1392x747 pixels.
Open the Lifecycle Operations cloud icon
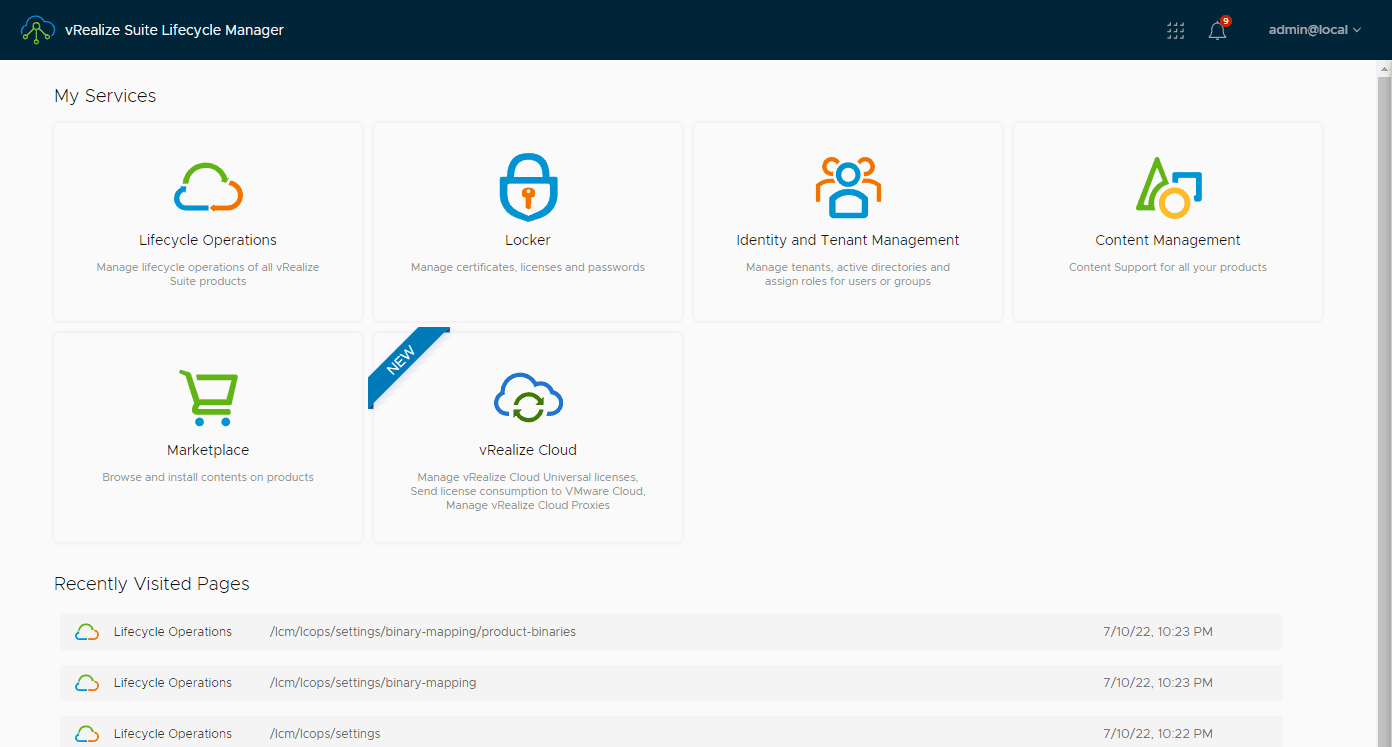click(x=207, y=186)
